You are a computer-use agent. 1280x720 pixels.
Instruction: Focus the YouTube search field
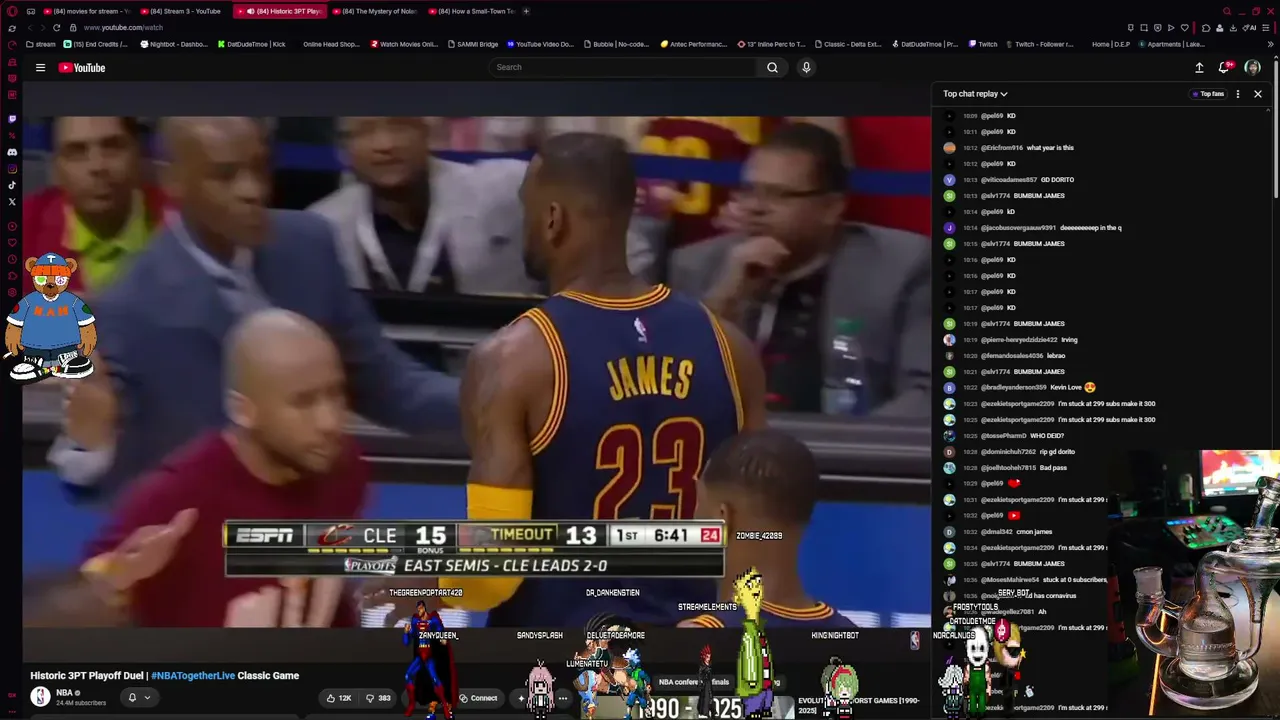(625, 67)
